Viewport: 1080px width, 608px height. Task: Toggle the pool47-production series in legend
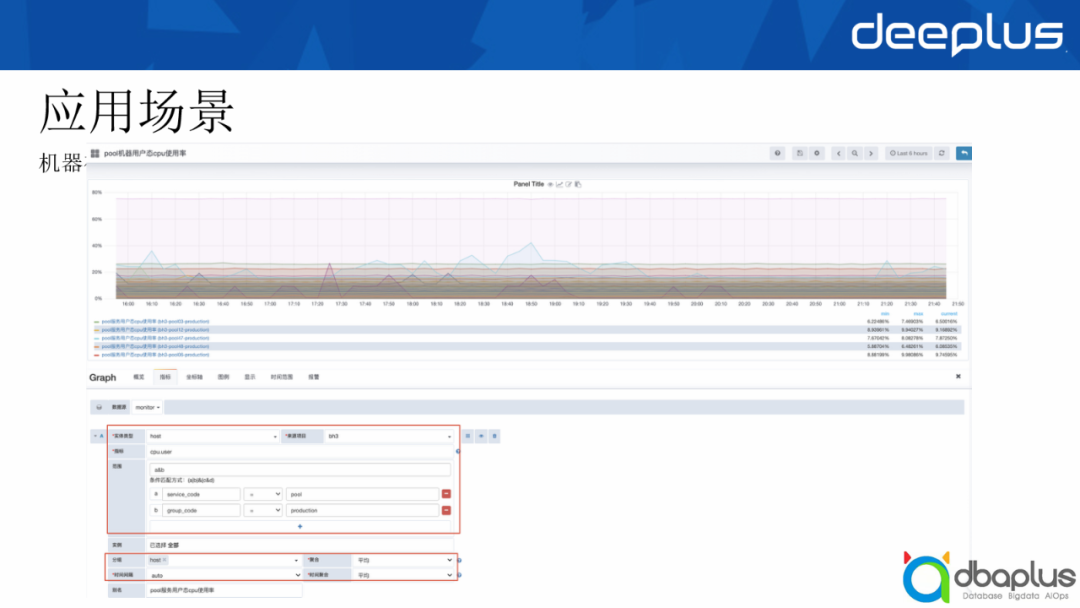coord(155,338)
